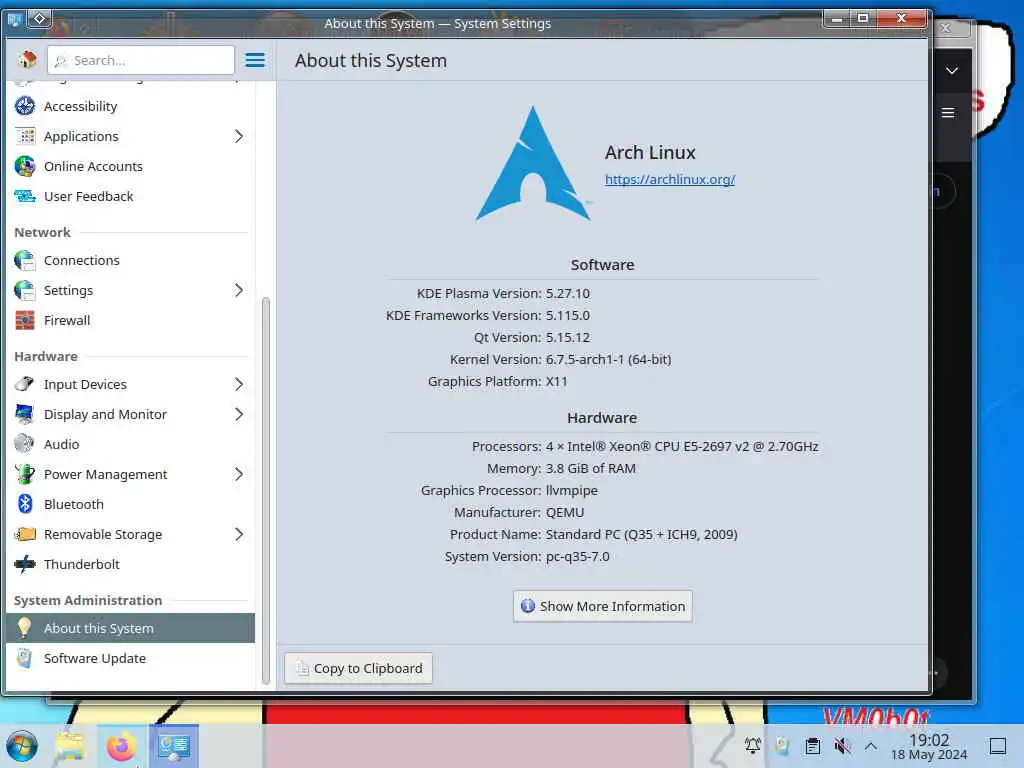Click the Power Management icon

pos(25,474)
